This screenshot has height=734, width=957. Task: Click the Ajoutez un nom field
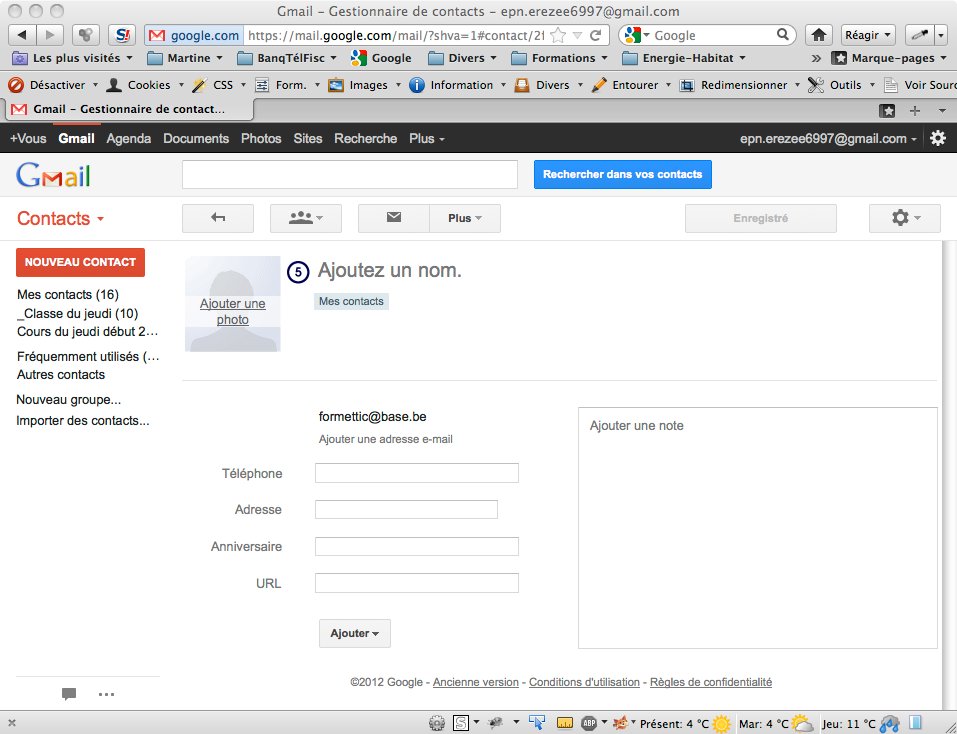[389, 270]
